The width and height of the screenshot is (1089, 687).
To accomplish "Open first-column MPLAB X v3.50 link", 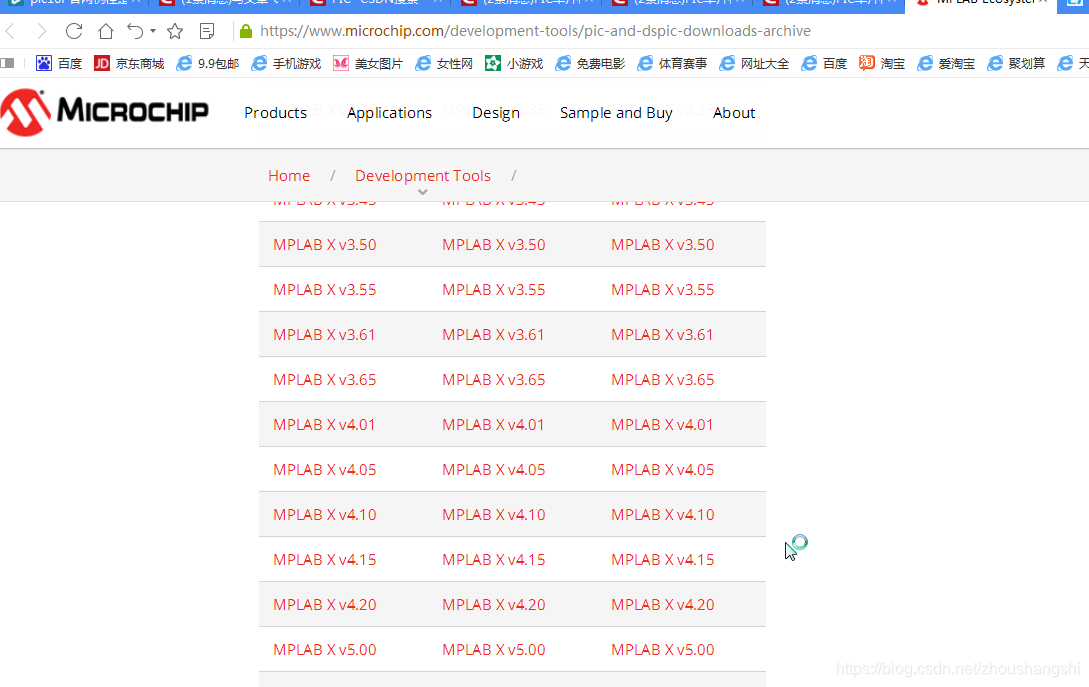I will (324, 245).
